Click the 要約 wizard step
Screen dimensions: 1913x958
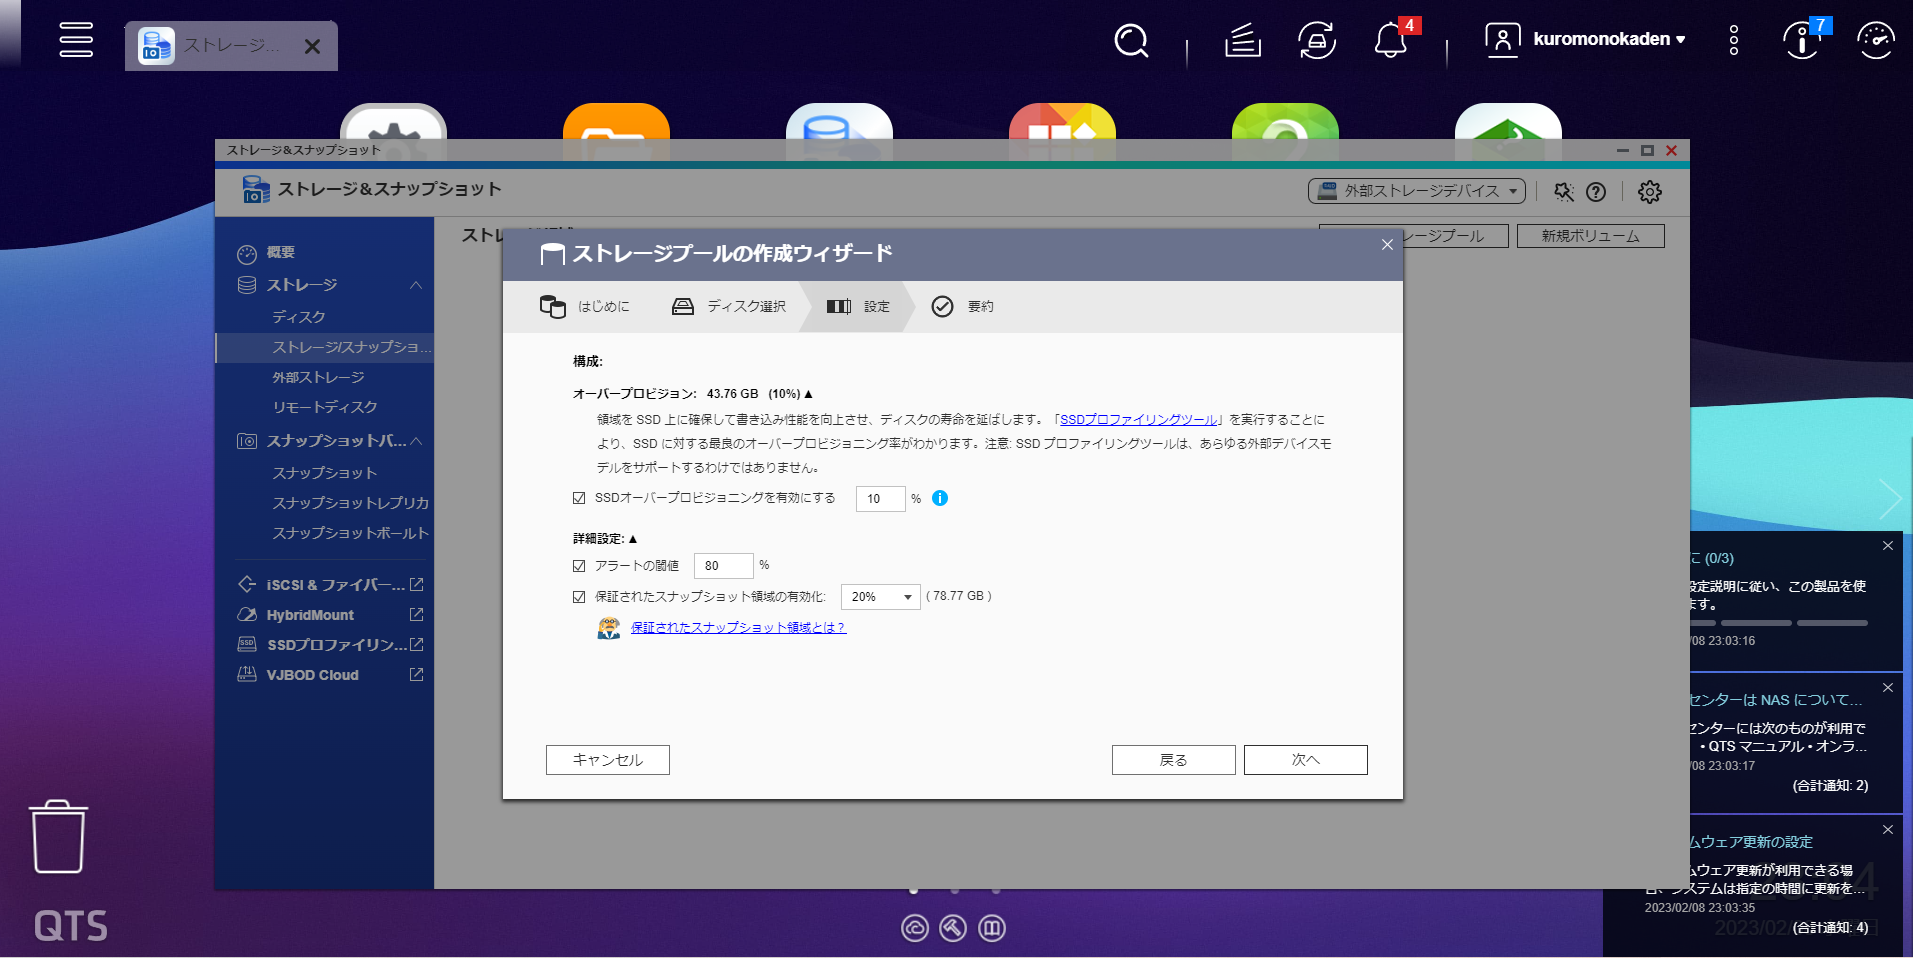[x=962, y=306]
